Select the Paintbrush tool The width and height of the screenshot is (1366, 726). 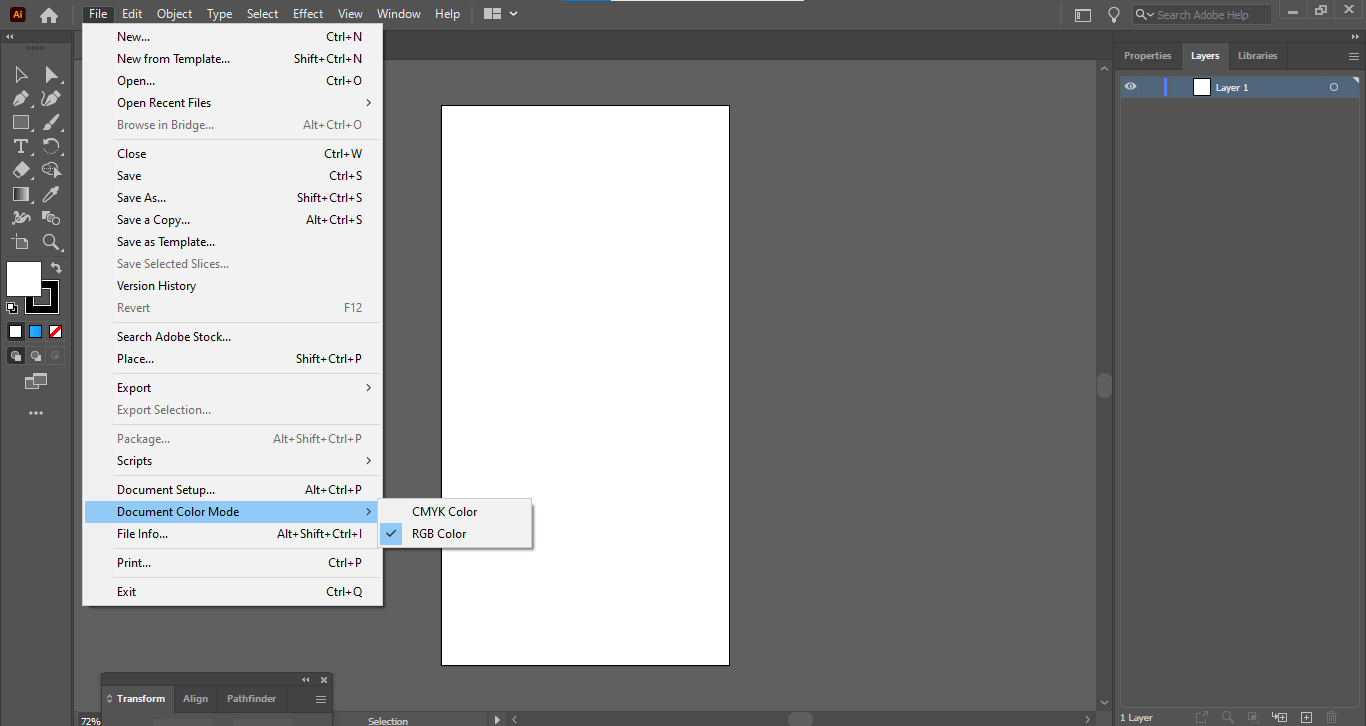(52, 122)
